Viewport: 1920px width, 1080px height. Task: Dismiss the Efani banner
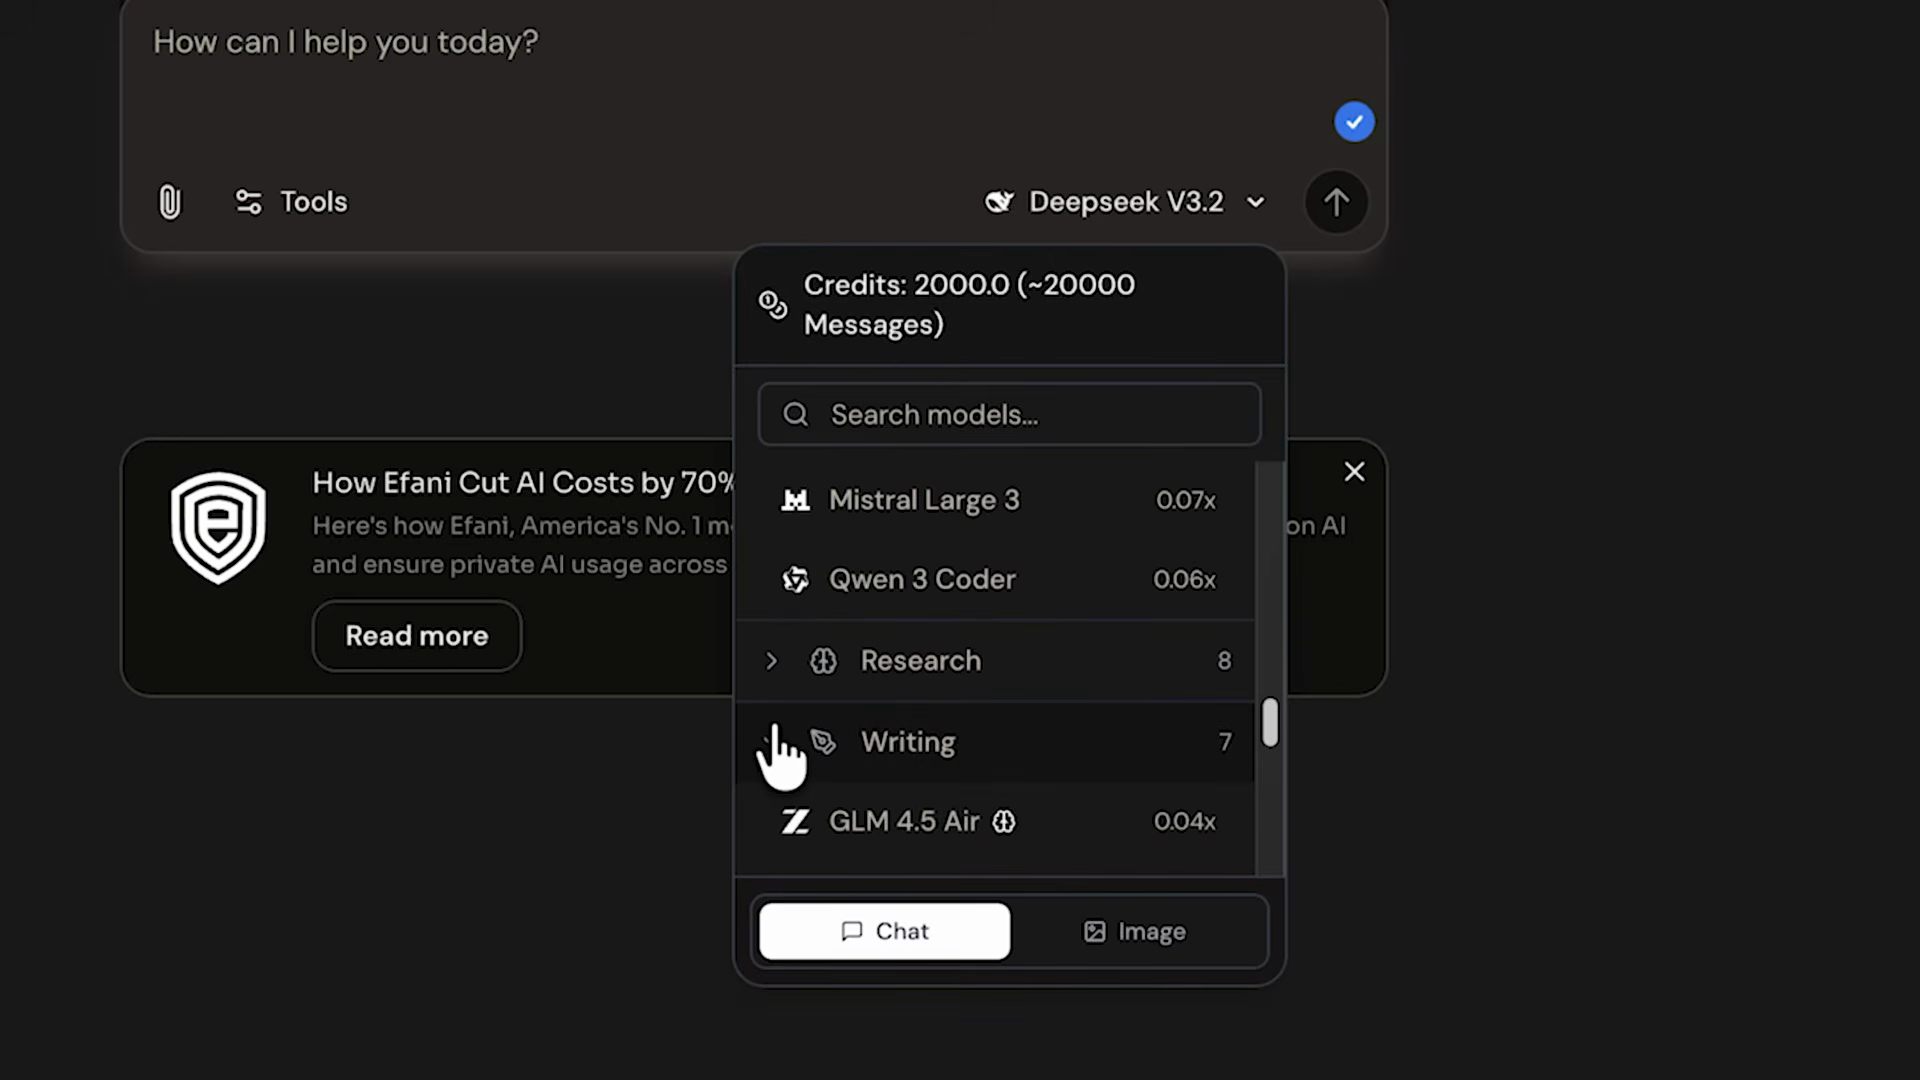tap(1354, 471)
